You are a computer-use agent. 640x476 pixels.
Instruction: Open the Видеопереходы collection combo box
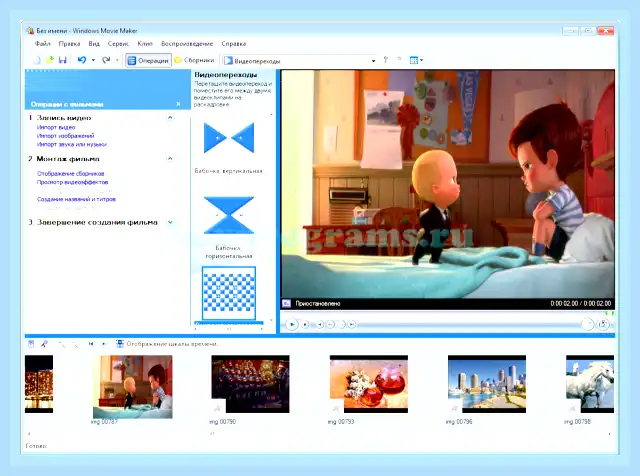click(300, 61)
